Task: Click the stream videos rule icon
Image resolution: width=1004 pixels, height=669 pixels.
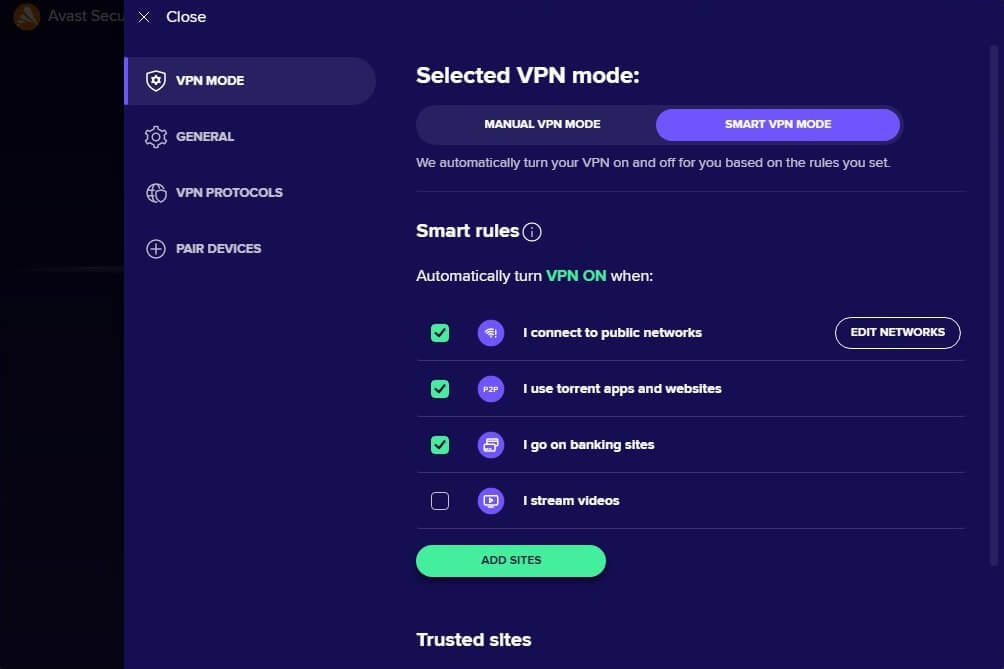Action: [x=491, y=500]
